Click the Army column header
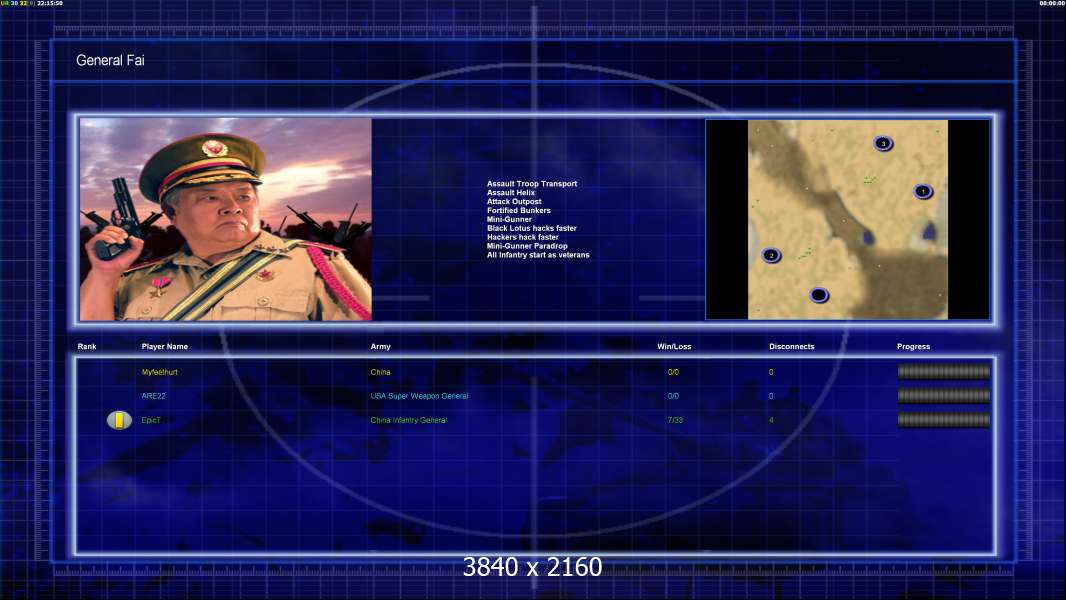 tap(381, 347)
